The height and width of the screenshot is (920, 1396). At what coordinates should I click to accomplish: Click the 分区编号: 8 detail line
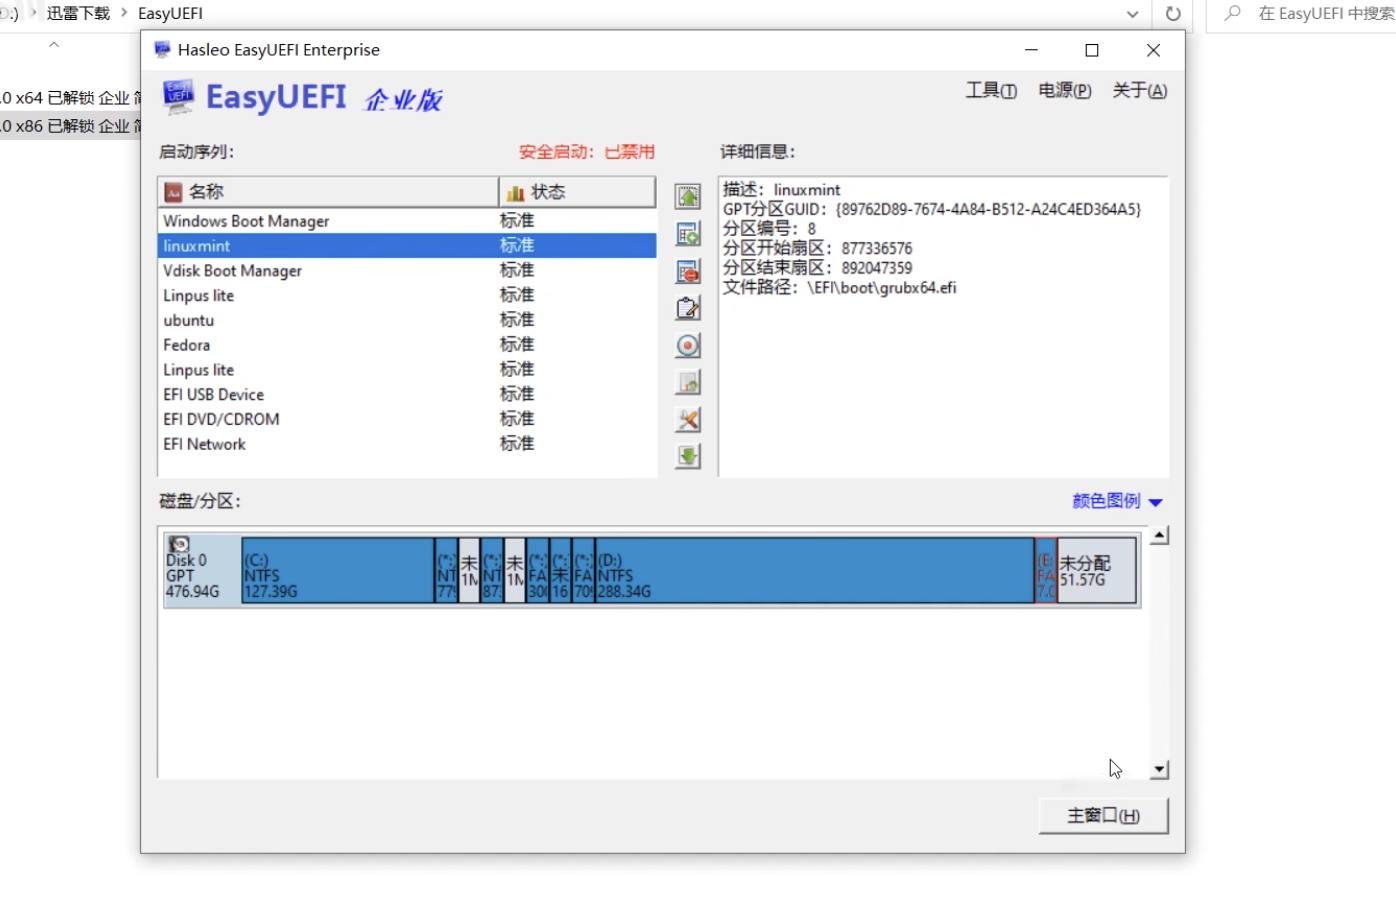point(770,229)
